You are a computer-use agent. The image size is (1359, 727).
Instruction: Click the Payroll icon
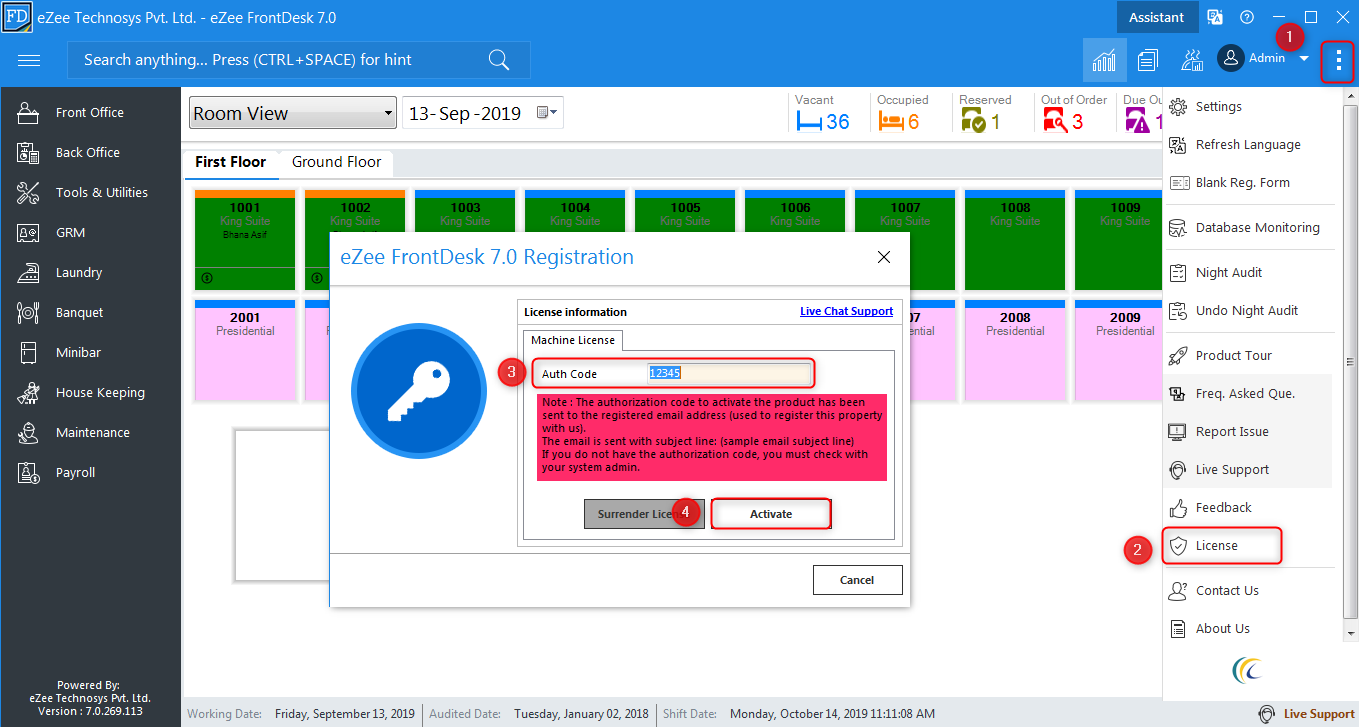(27, 473)
